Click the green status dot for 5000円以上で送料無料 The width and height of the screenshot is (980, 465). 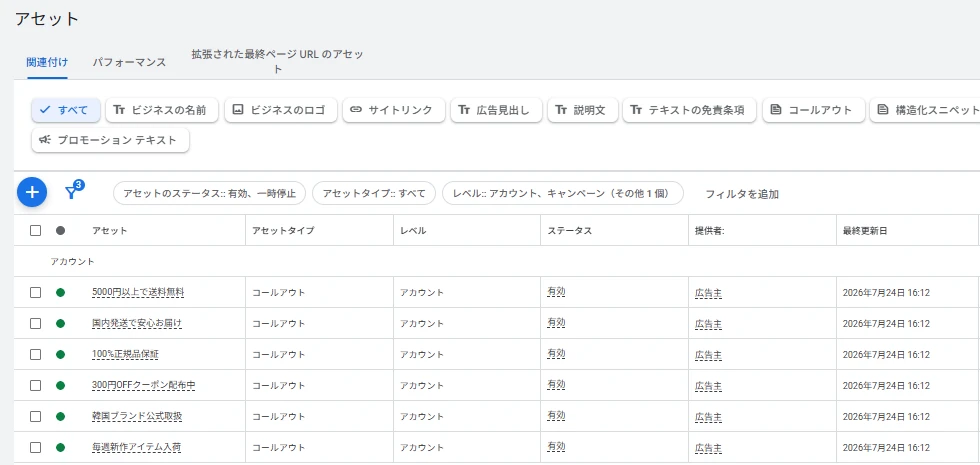[x=60, y=292]
